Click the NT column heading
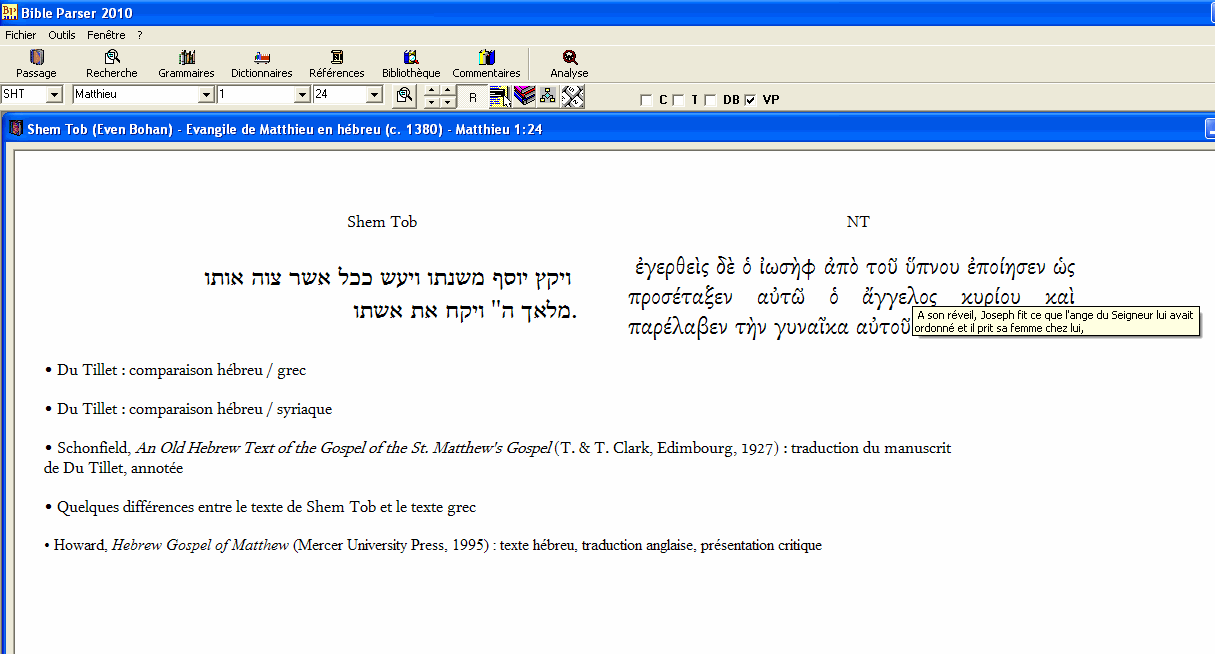 pos(858,222)
